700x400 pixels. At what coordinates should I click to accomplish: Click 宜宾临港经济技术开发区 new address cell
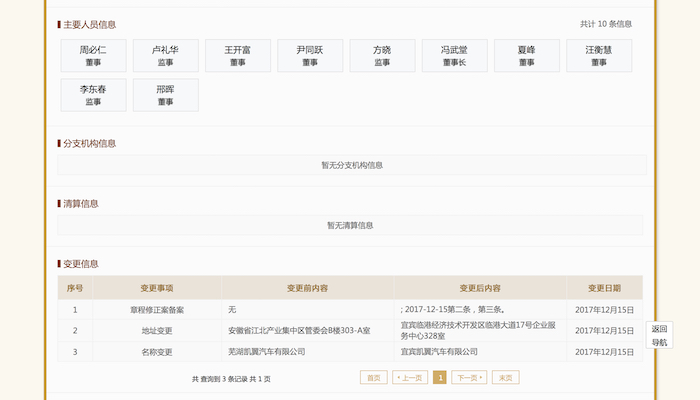pos(478,330)
